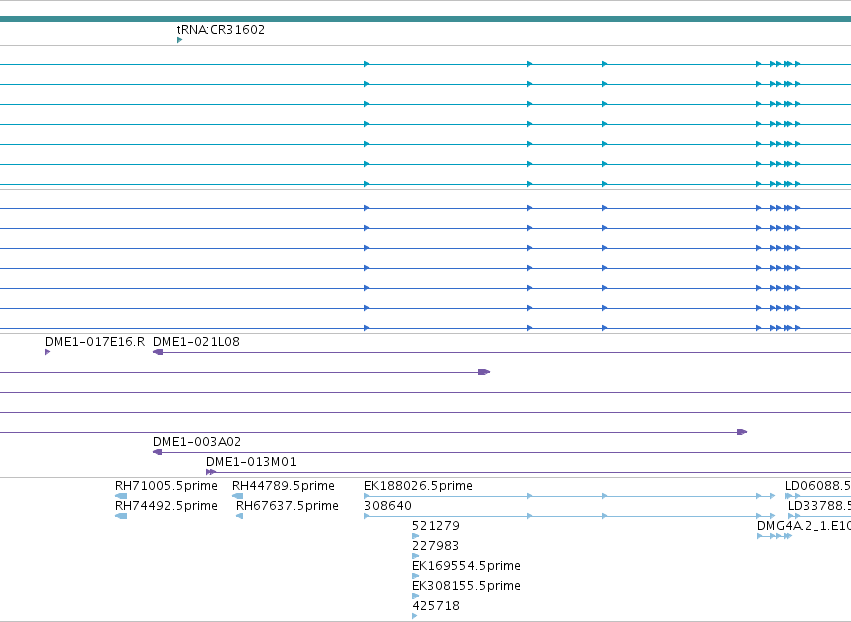Click the 425718 feature label
851x622 pixels.
click(x=436, y=606)
